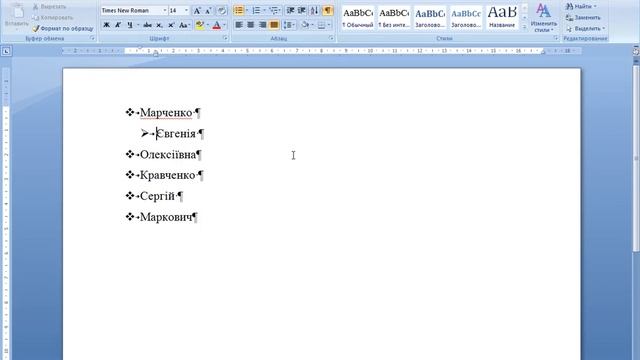This screenshot has width=640, height=360.
Task: Click the list item Олексіївна
Action: click(168, 154)
